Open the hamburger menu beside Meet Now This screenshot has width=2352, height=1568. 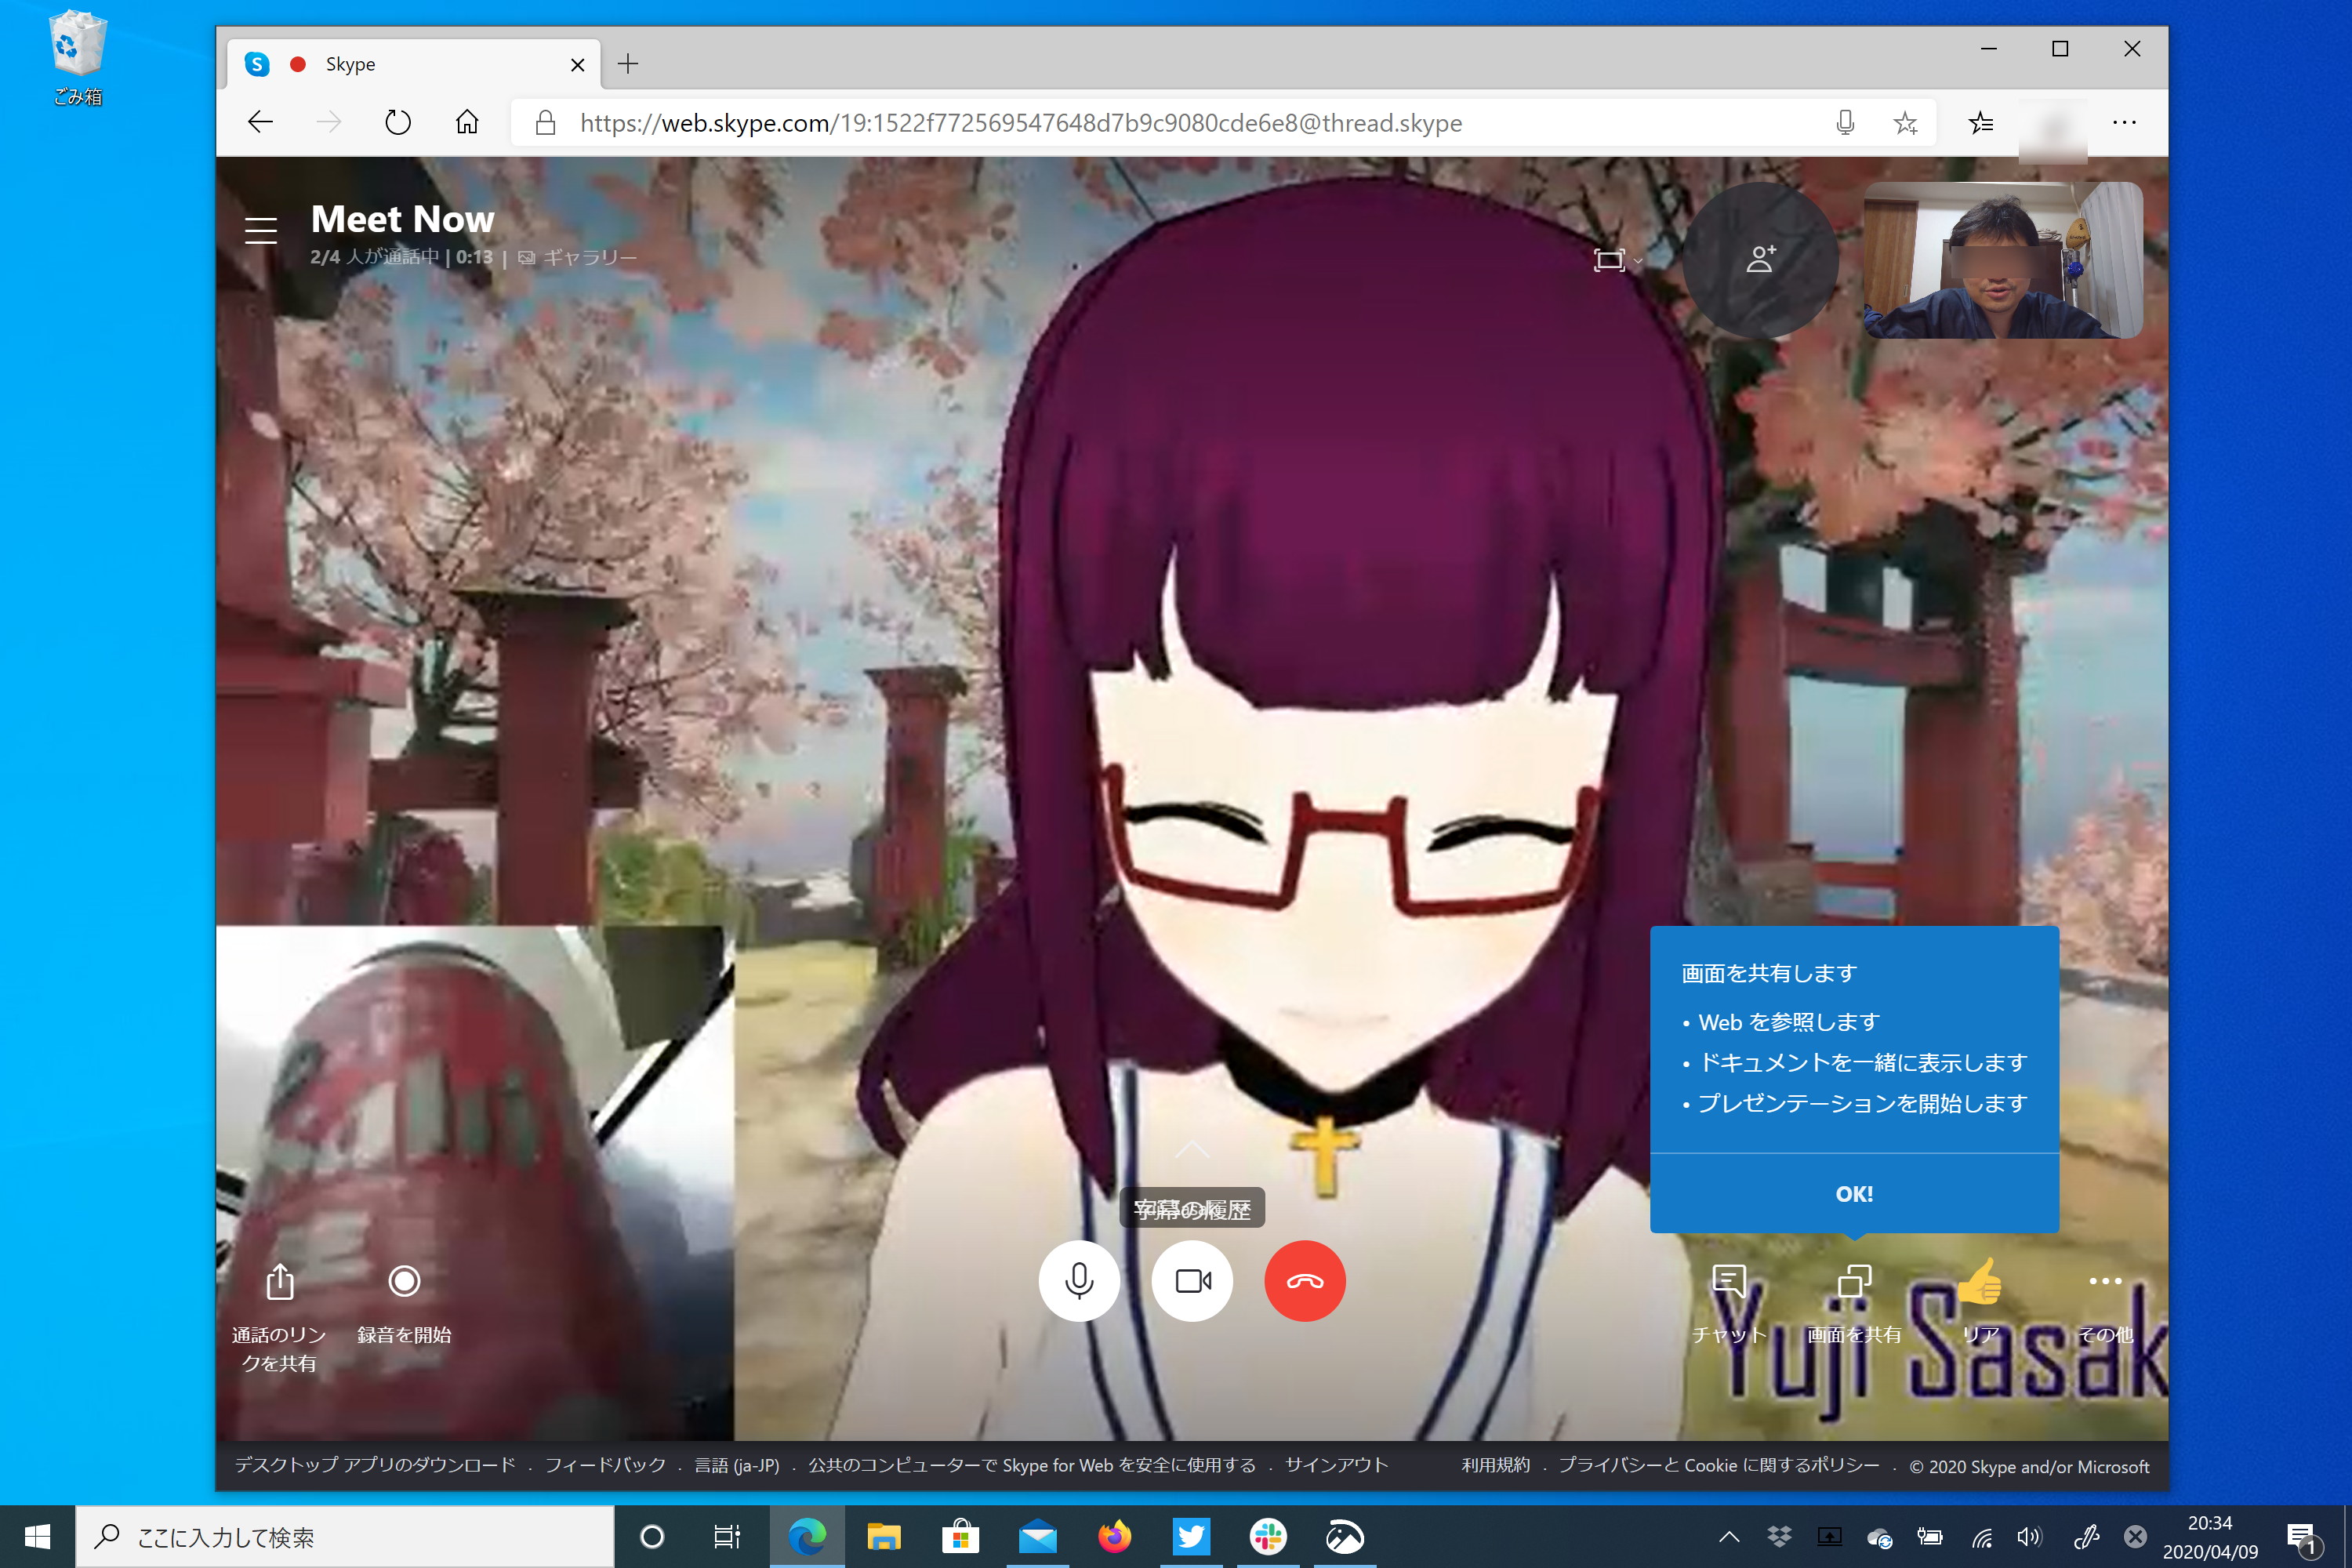(261, 230)
